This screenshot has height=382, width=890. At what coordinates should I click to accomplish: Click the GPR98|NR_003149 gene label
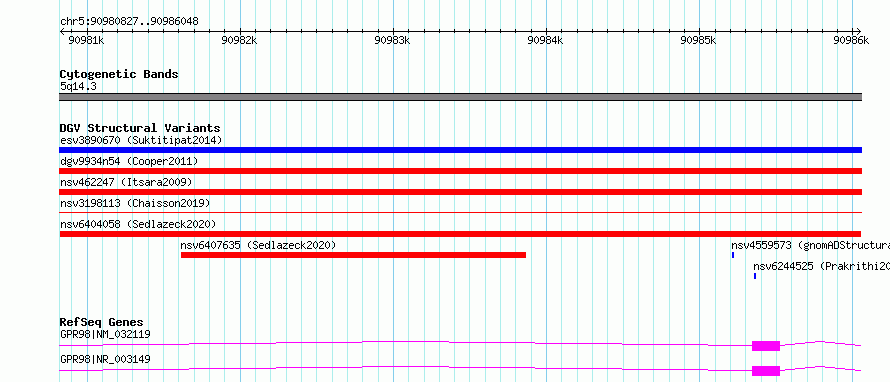coord(105,359)
